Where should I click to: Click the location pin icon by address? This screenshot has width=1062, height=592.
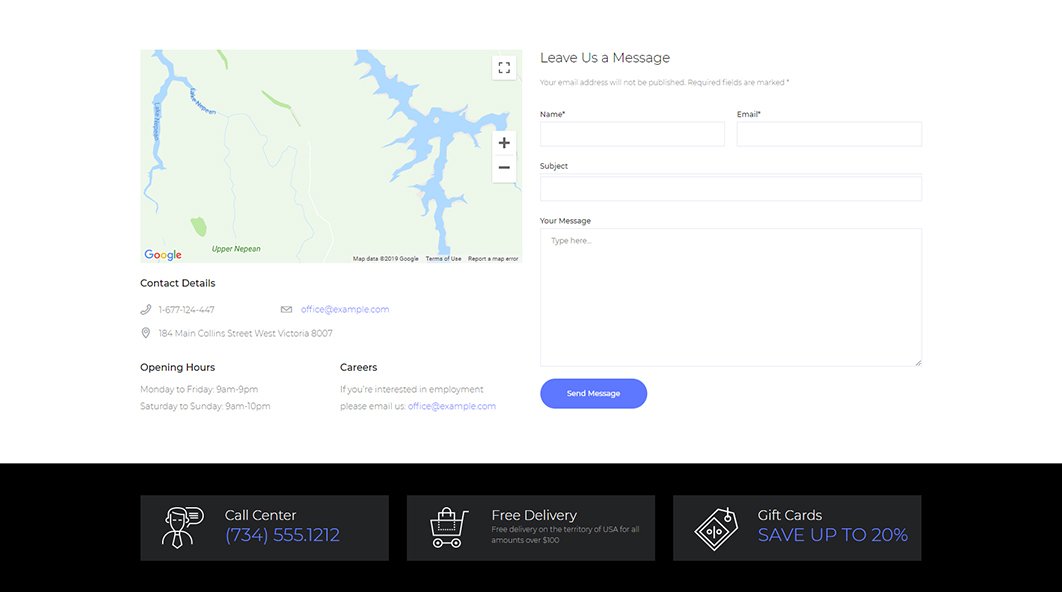coord(146,333)
